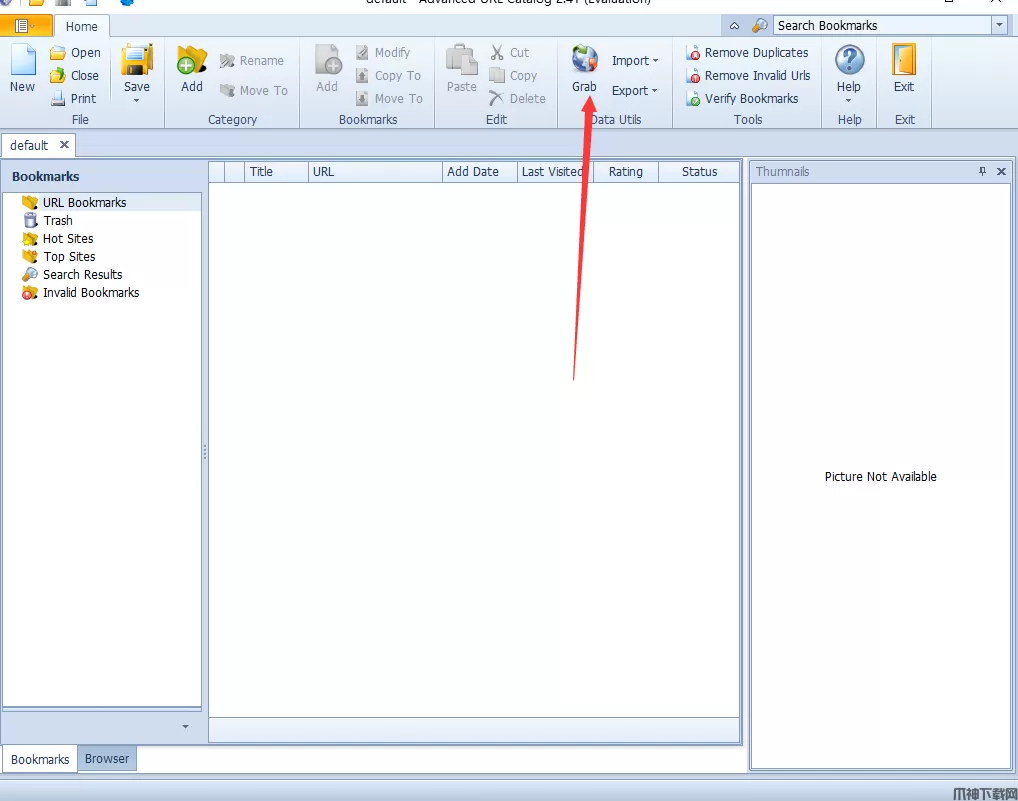Sort by Rating column header
The height and width of the screenshot is (801, 1018).
click(x=626, y=172)
